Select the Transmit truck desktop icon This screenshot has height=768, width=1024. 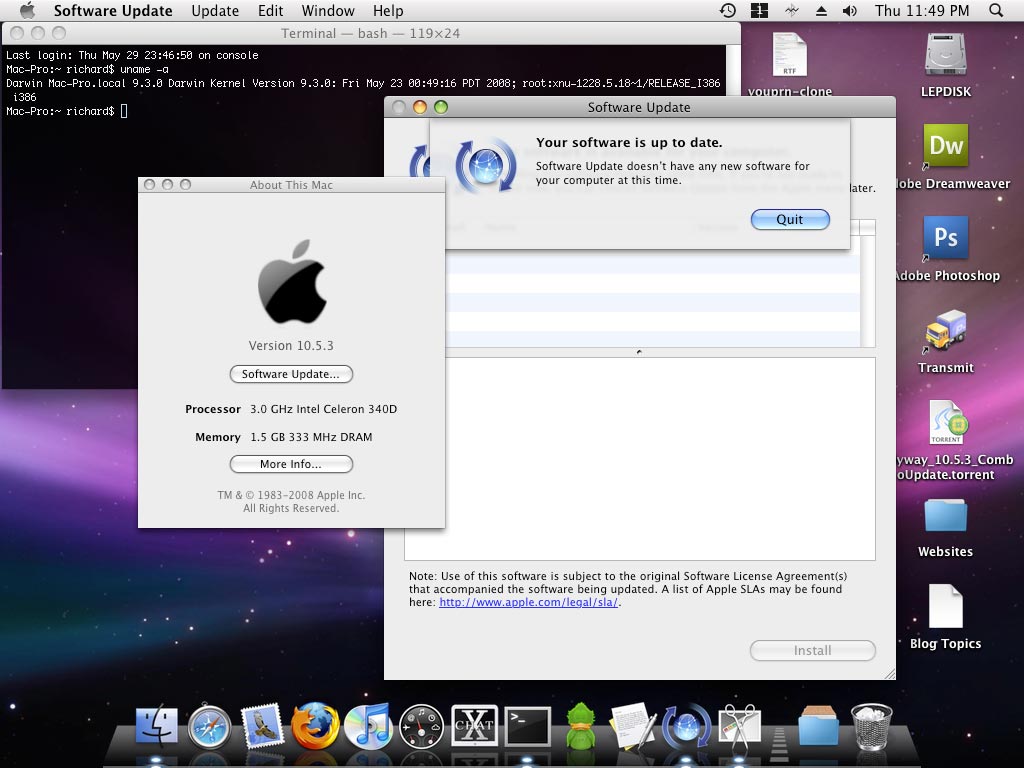click(946, 329)
